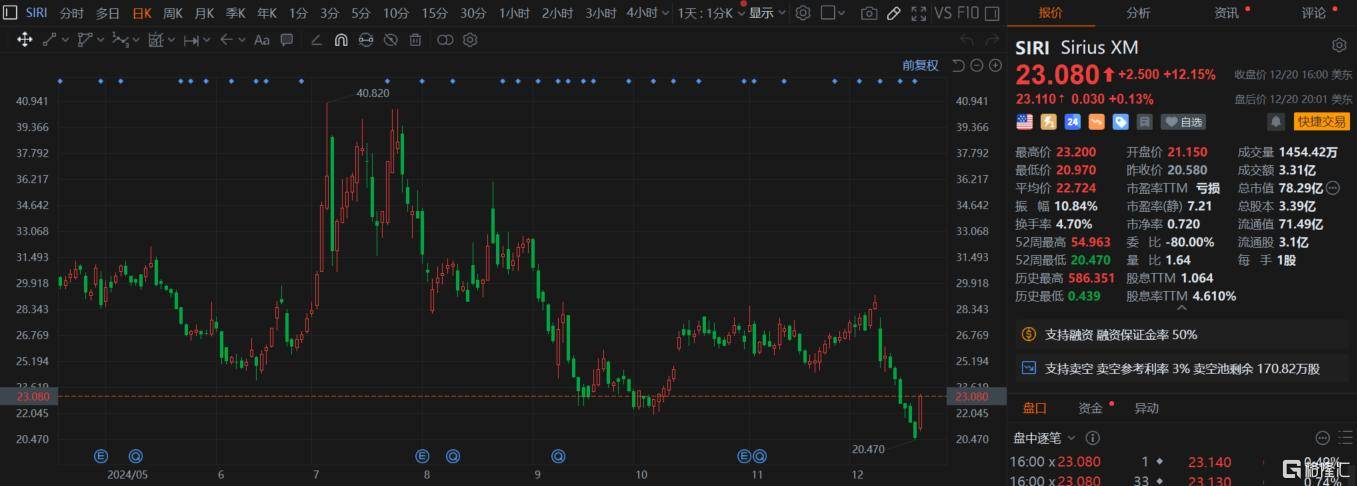
Task: Open quote panel settings gear
Action: pyautogui.click(x=1339, y=46)
